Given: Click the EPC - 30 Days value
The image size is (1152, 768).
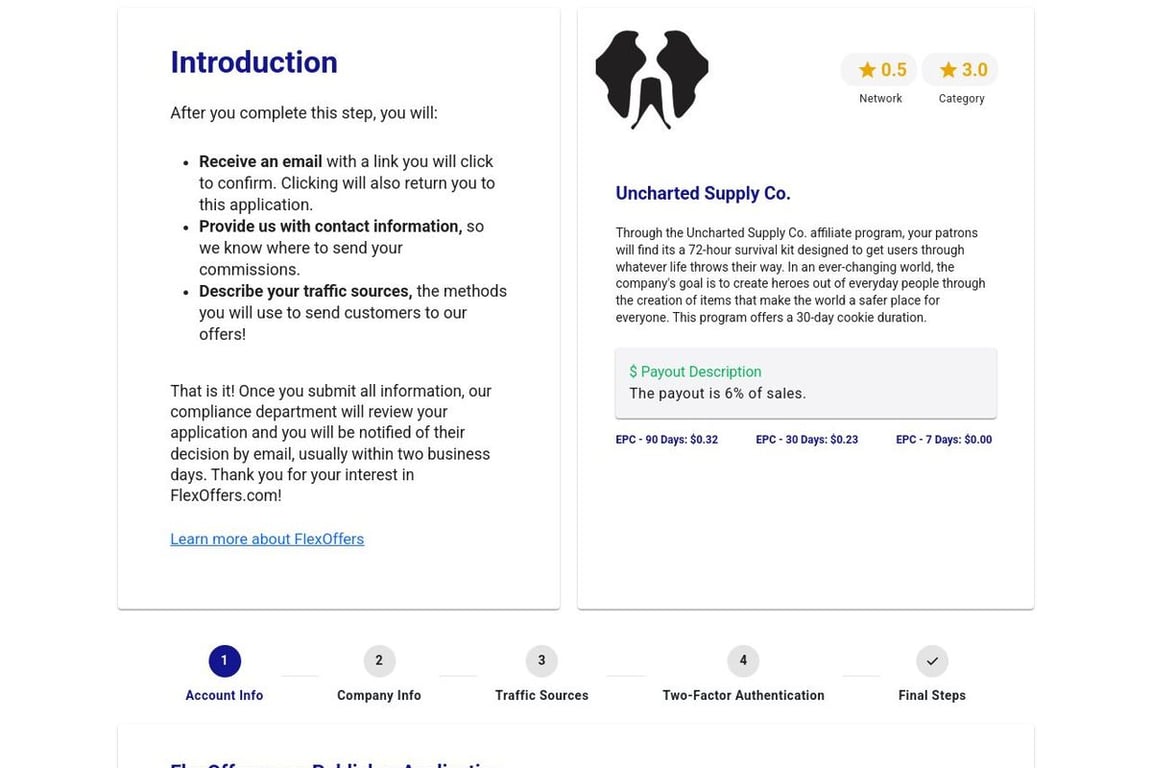Looking at the screenshot, I should coord(807,439).
